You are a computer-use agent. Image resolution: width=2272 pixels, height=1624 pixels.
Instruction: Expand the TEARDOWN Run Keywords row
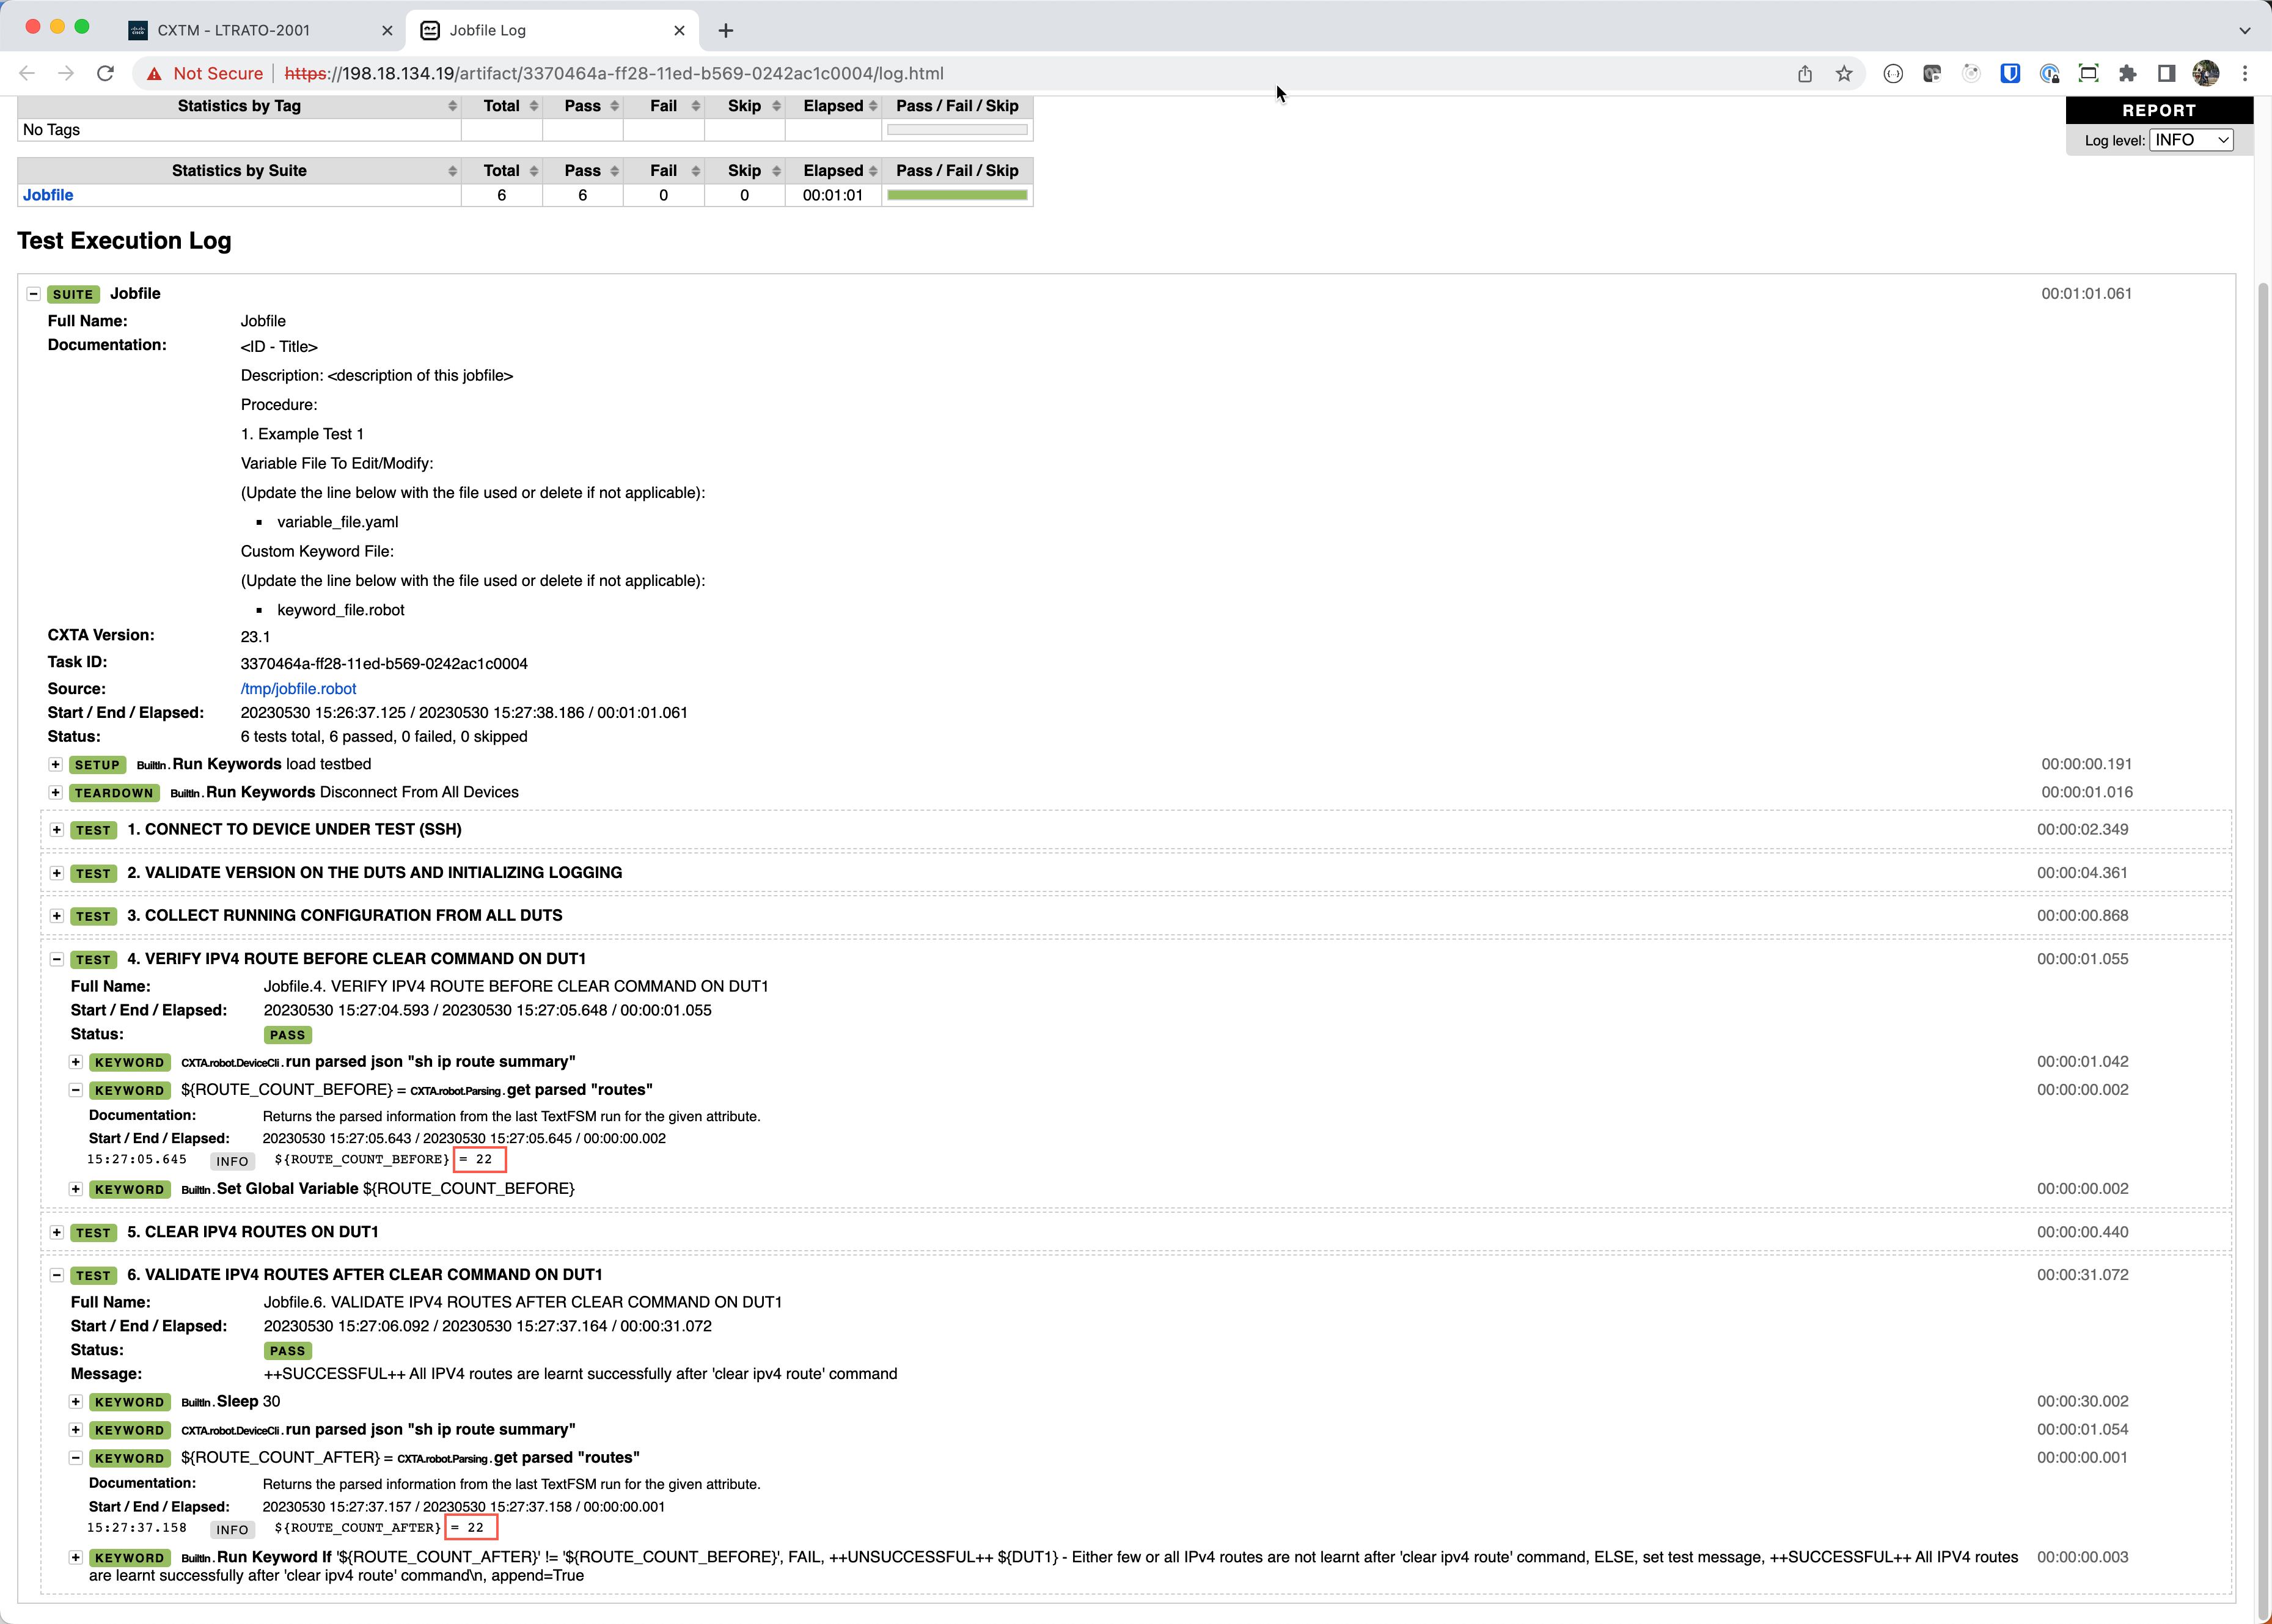tap(56, 793)
